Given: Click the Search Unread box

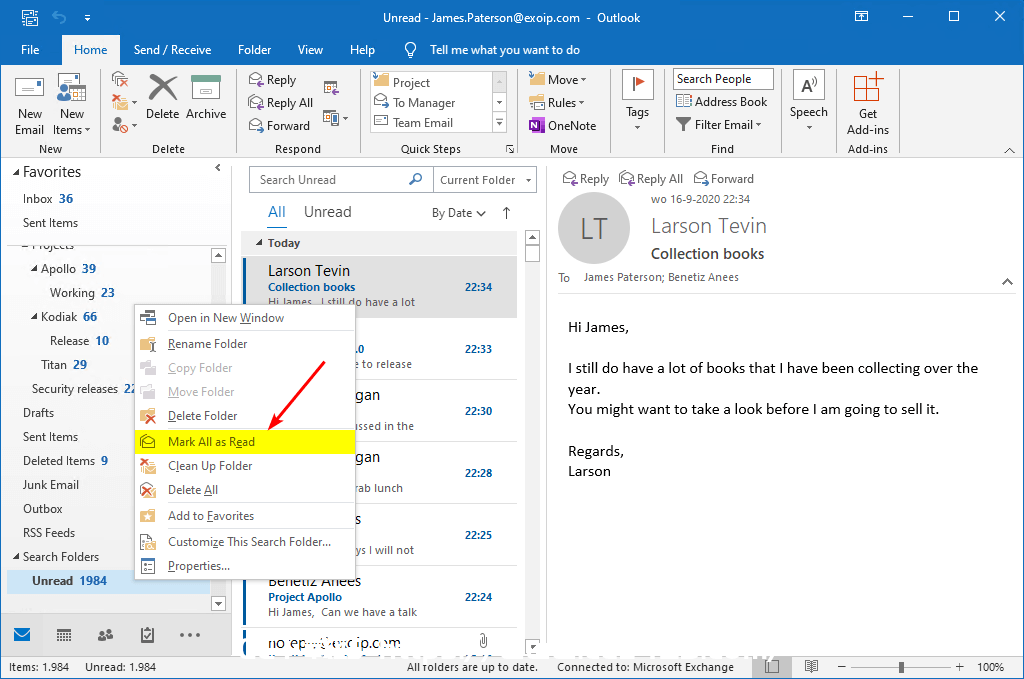Looking at the screenshot, I should pyautogui.click(x=341, y=180).
